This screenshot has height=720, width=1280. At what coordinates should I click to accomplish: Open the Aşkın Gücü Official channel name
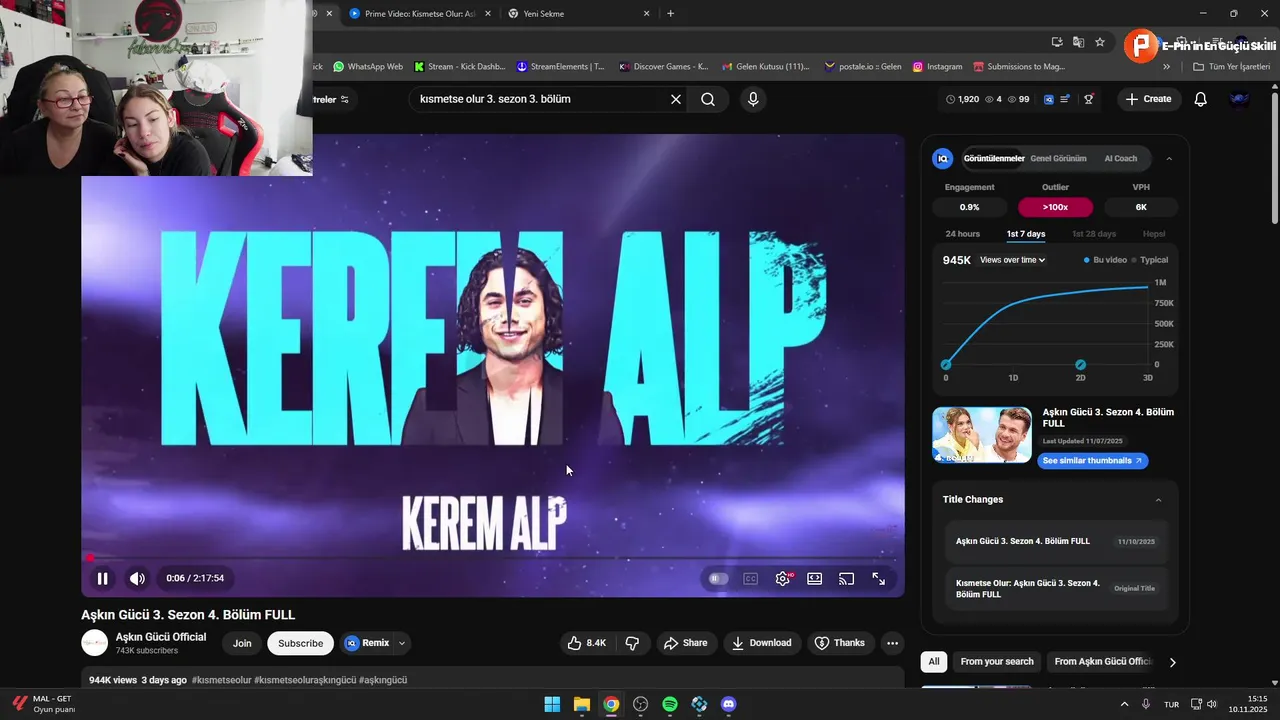[x=161, y=637]
